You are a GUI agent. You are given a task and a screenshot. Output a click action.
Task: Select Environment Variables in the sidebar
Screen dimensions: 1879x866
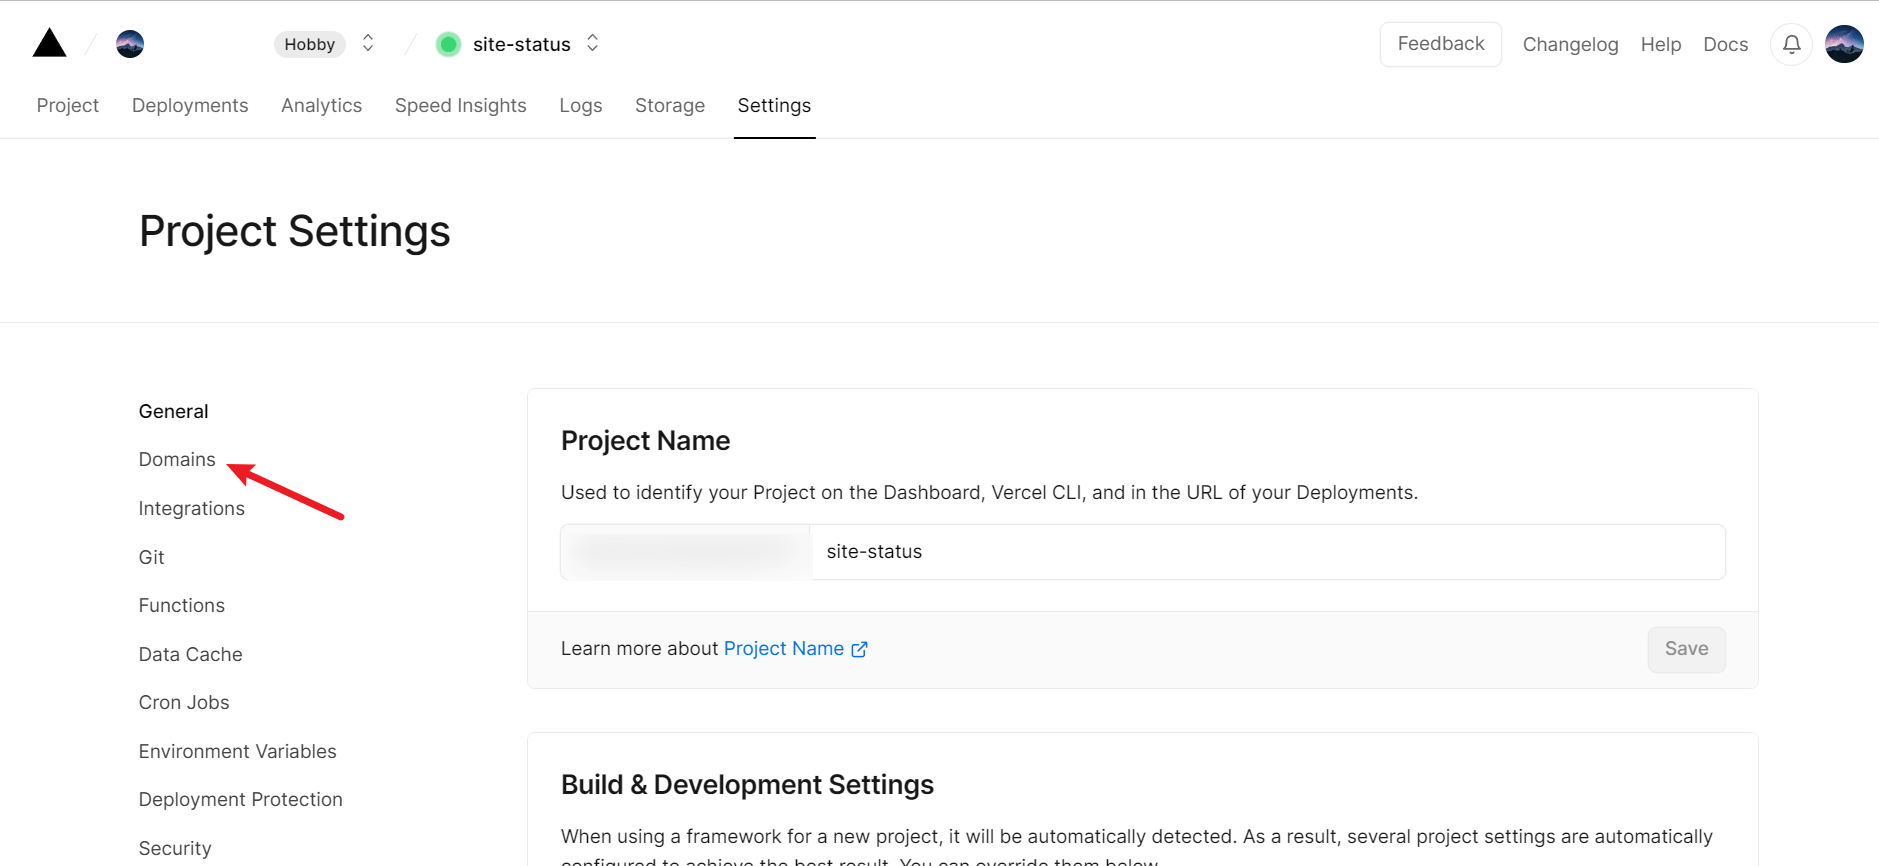coord(237,751)
